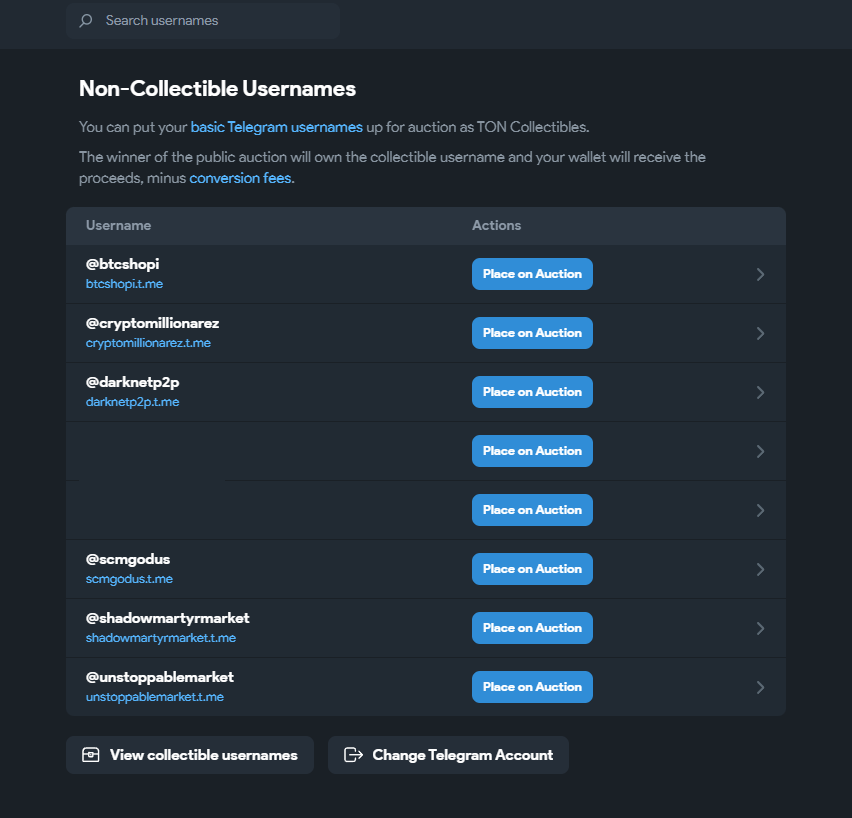The height and width of the screenshot is (818, 852).
Task: Follow the conversion fees link
Action: [240, 178]
